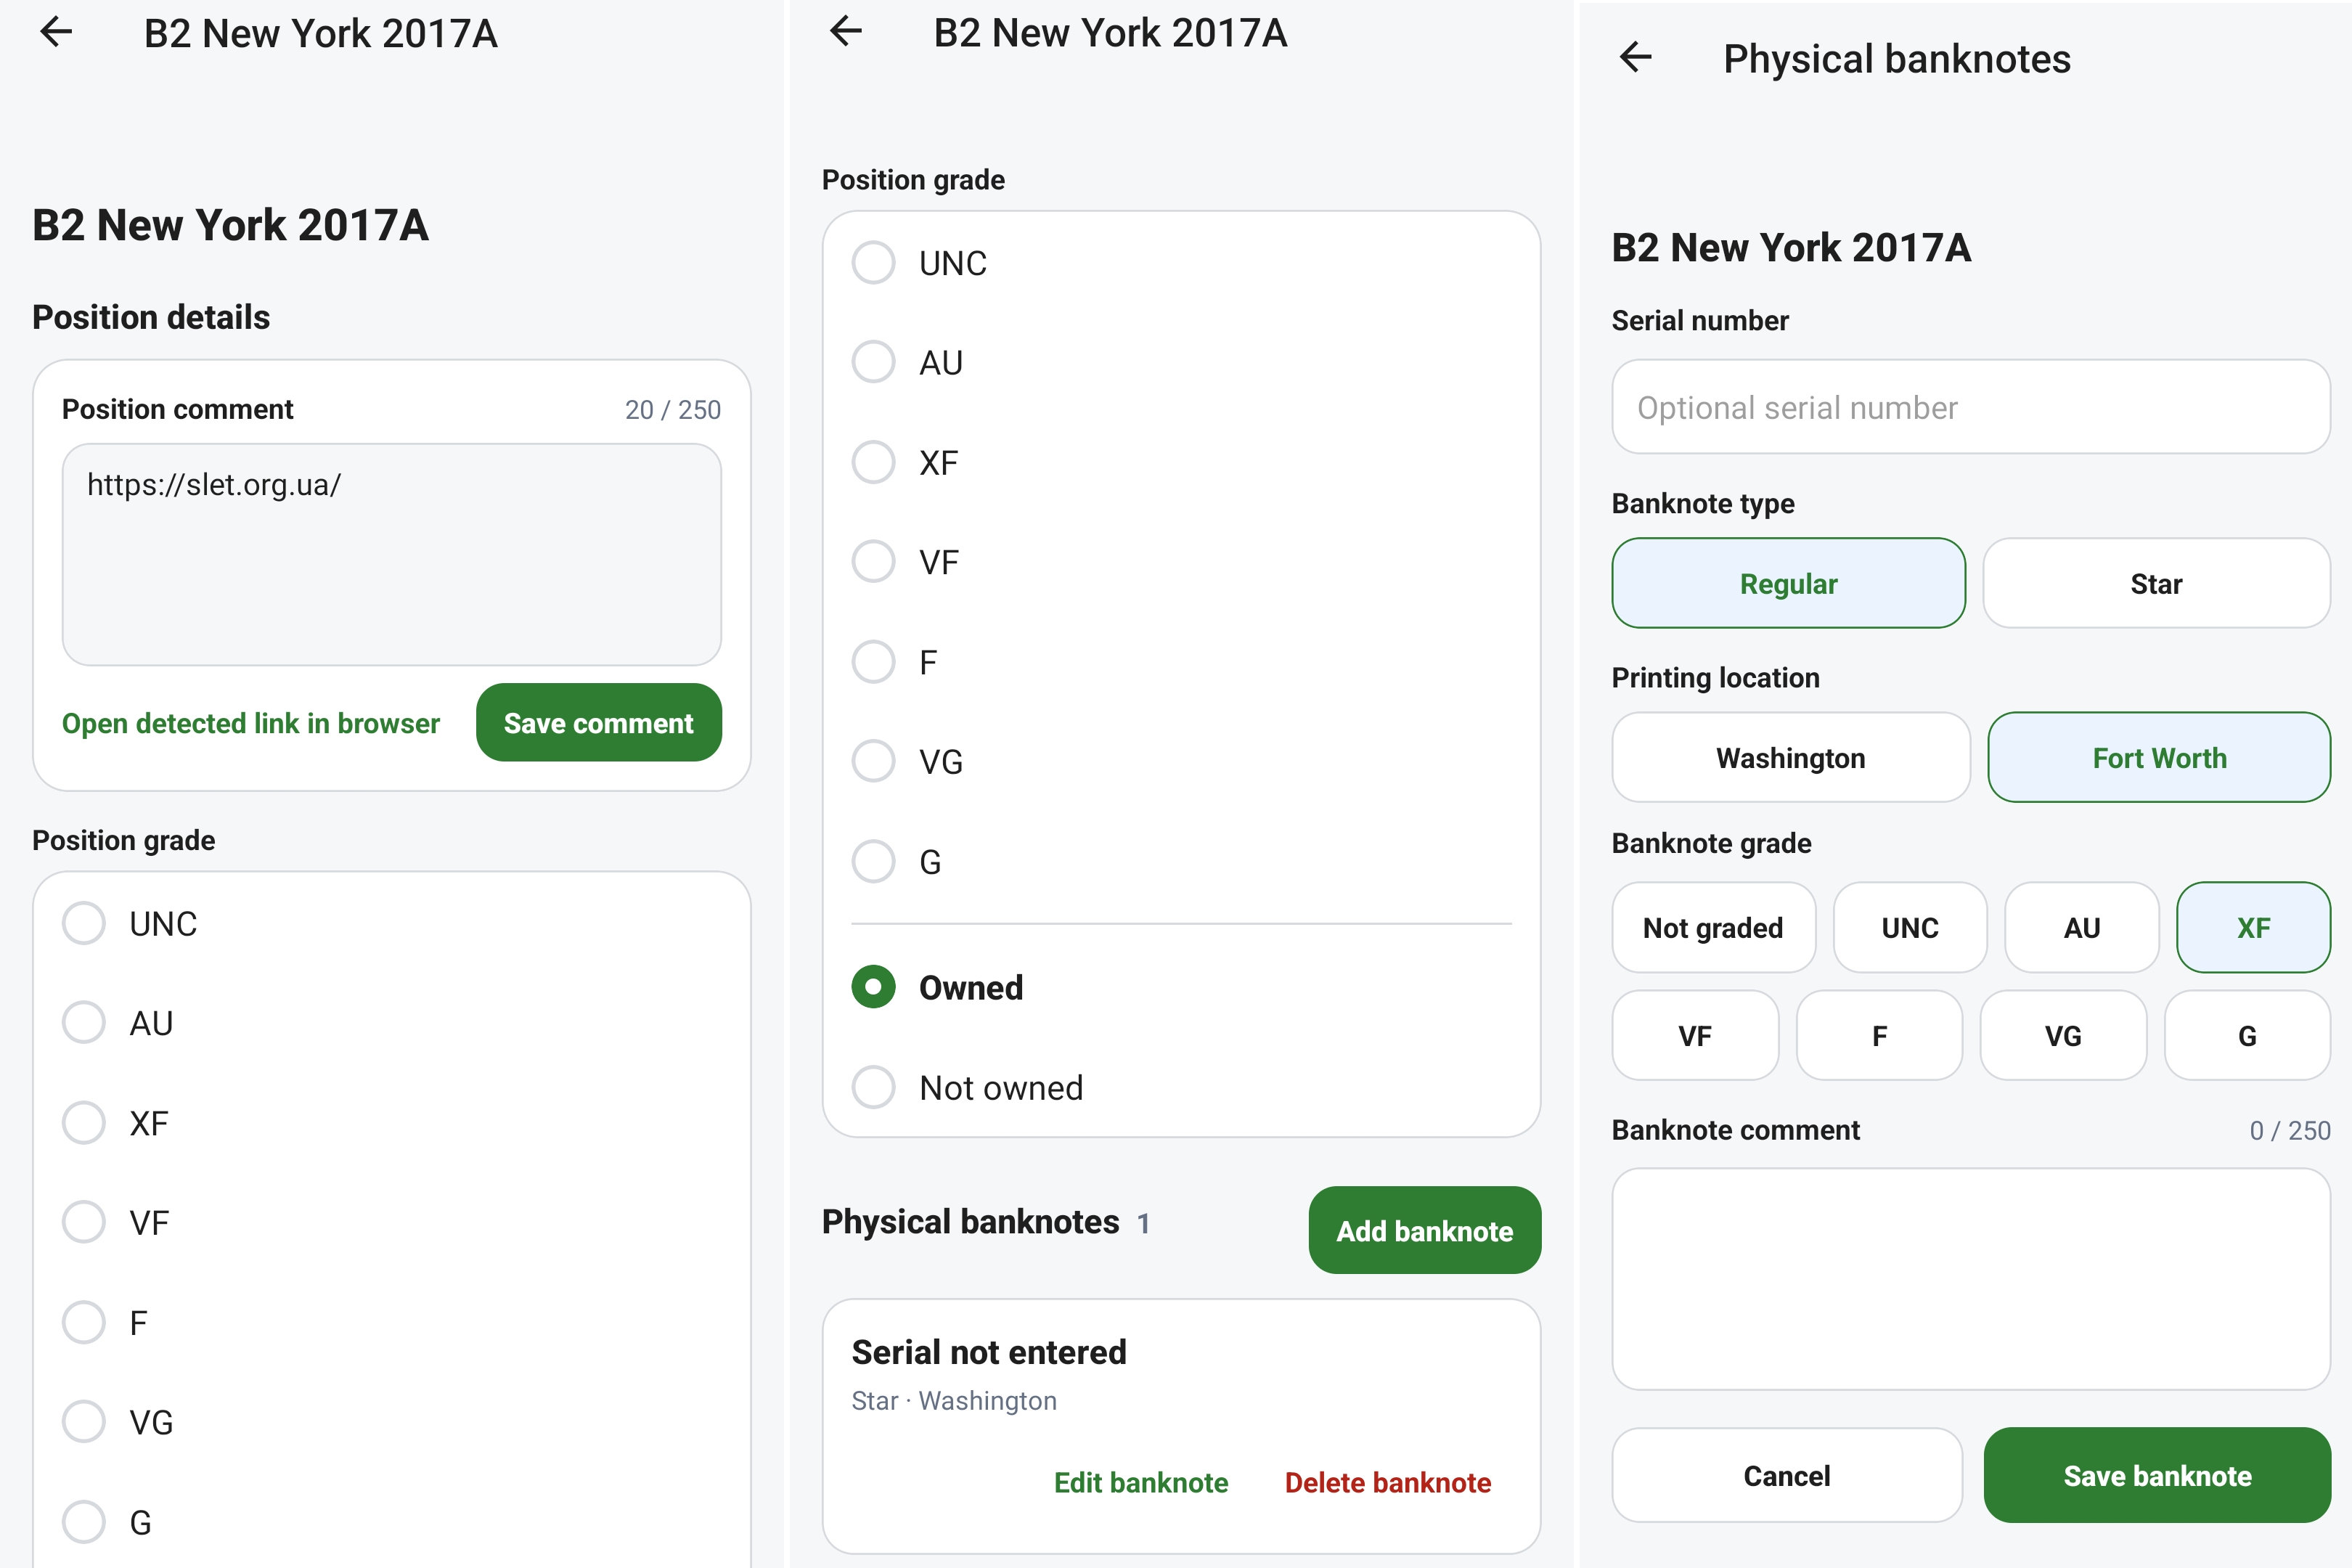
Task: Go back from Physical banknotes screen
Action: [x=1635, y=58]
